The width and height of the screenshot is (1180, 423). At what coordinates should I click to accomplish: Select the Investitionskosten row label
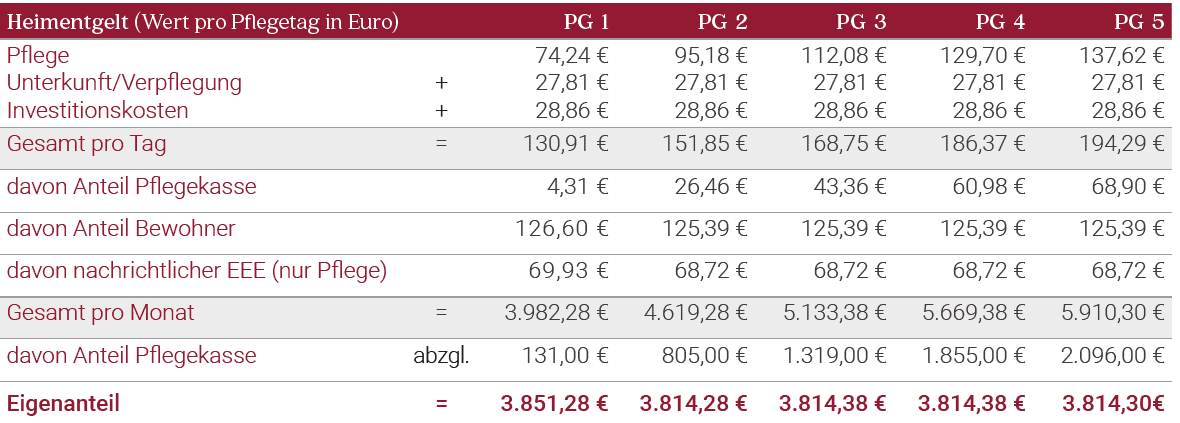click(98, 110)
